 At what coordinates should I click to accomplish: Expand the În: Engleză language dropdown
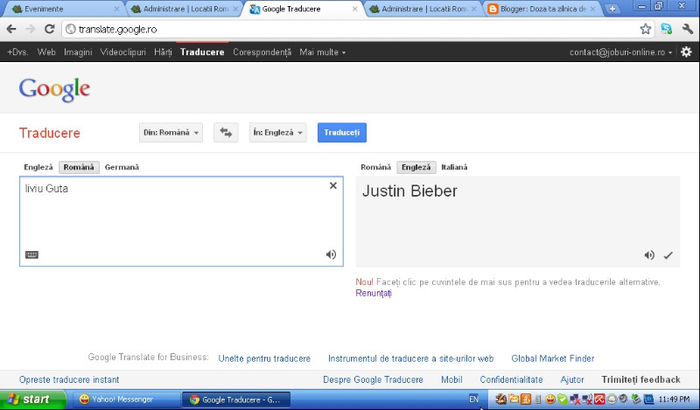[278, 132]
